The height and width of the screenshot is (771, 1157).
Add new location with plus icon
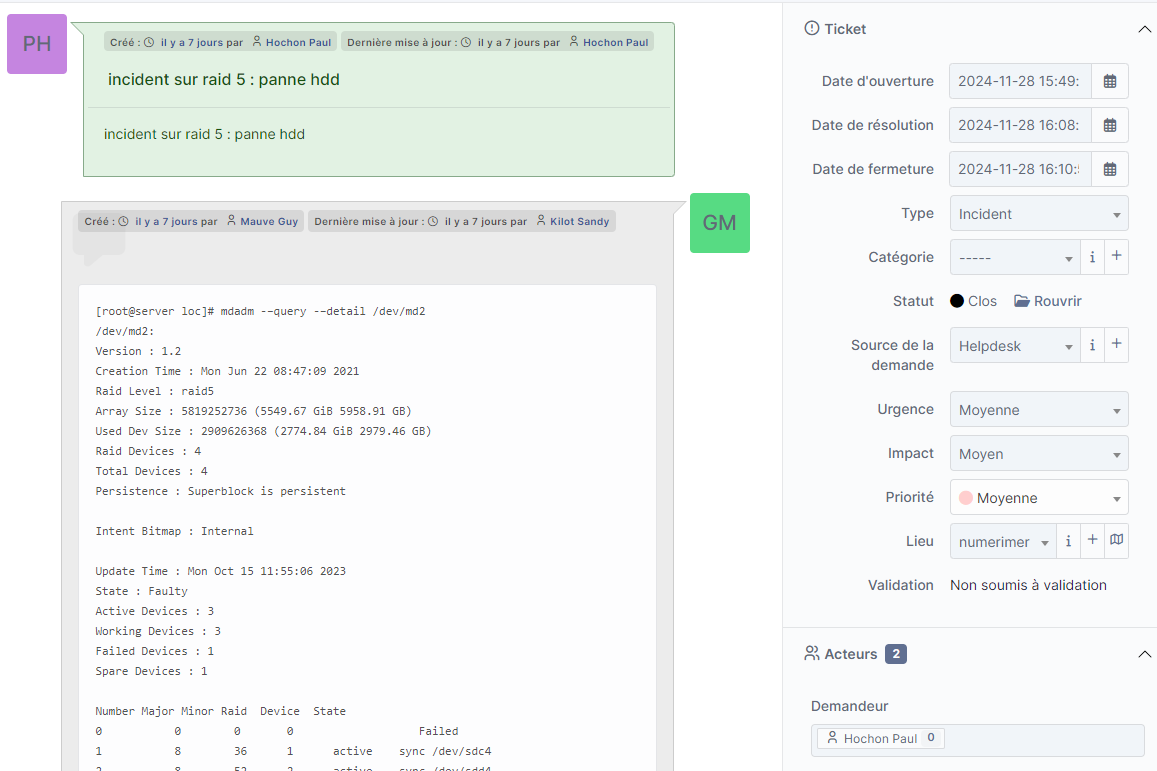[1093, 541]
